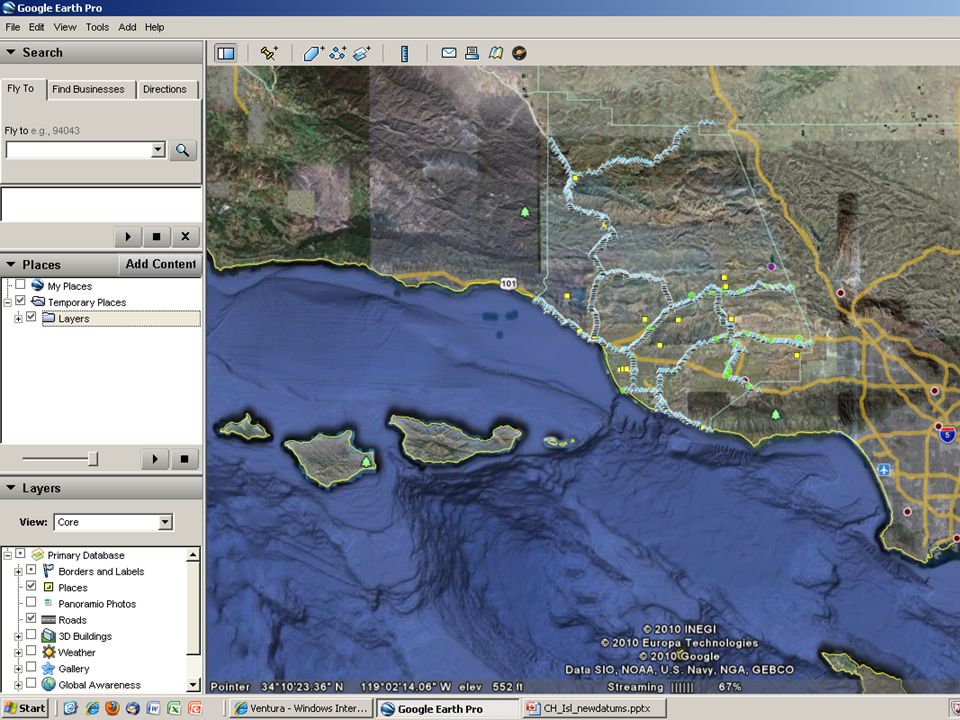Click the airport icon on the map
The width and height of the screenshot is (960, 720).
coord(883,470)
